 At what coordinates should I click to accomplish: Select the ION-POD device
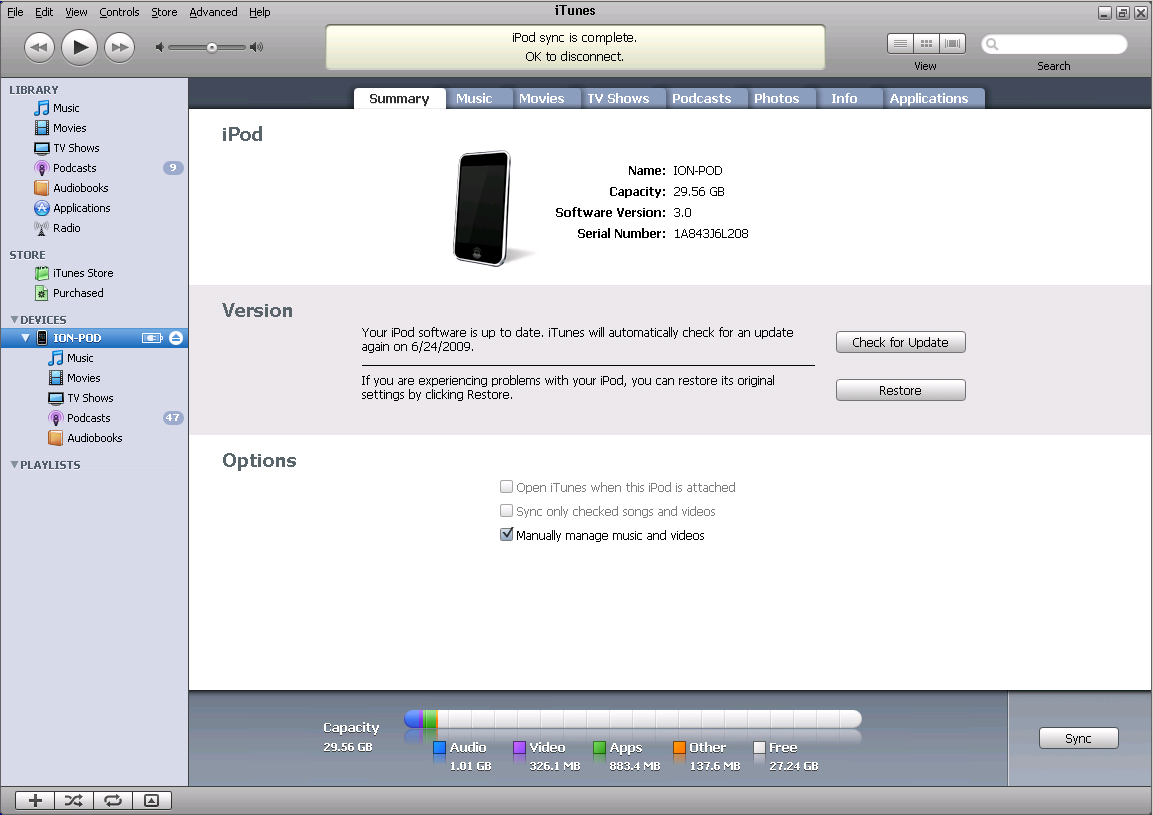click(76, 338)
